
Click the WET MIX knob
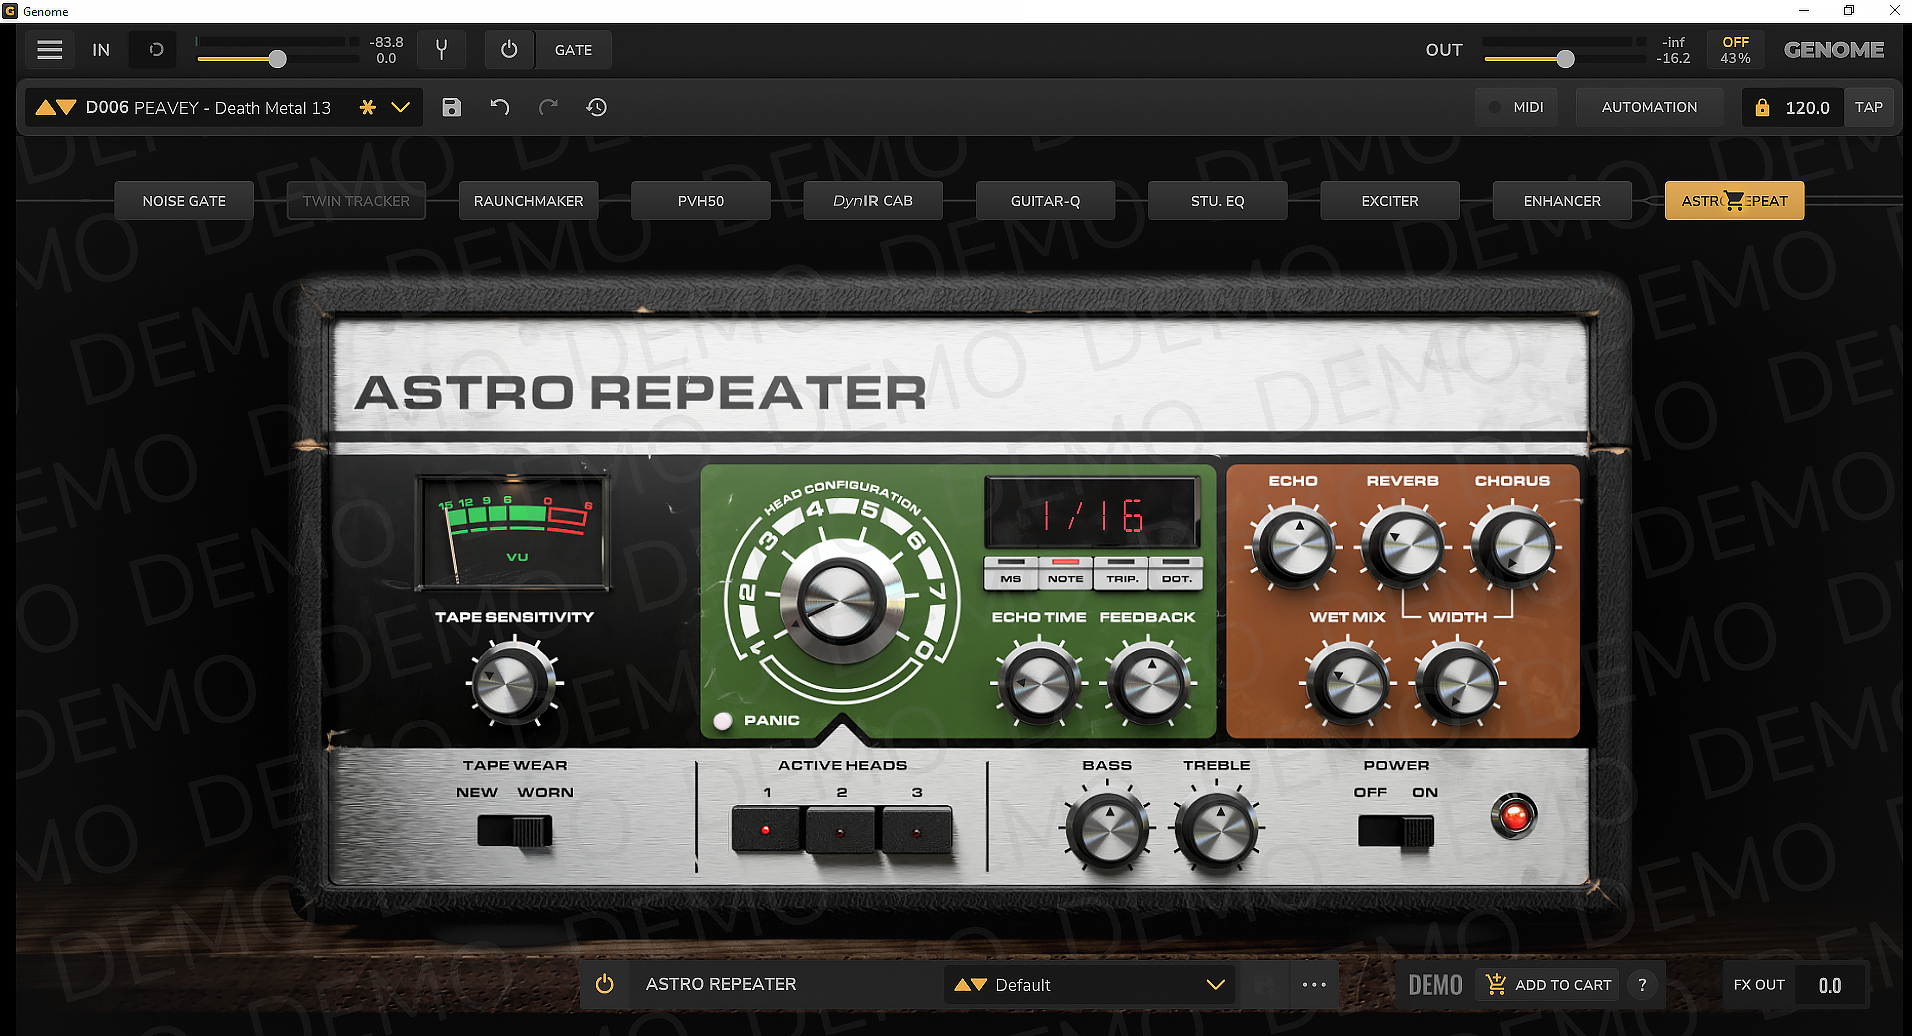[1349, 685]
